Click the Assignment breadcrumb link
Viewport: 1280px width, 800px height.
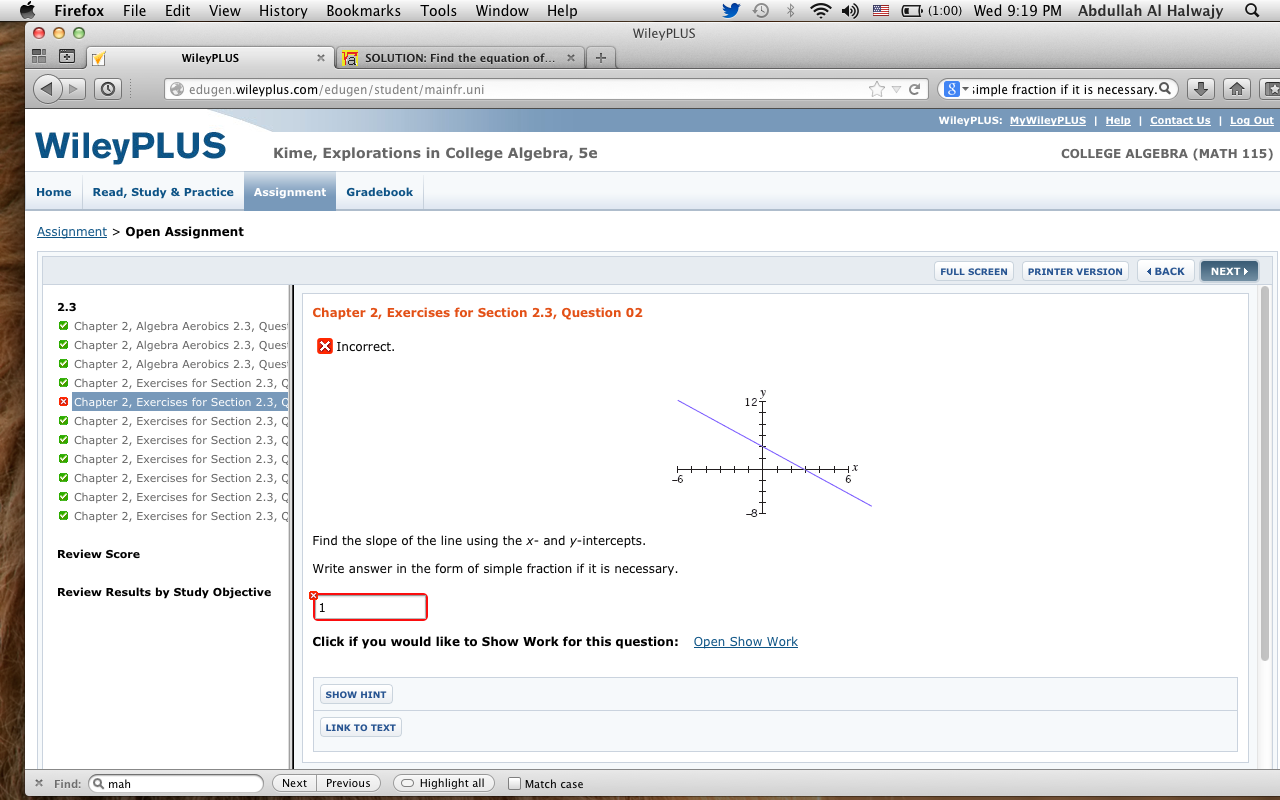[72, 232]
